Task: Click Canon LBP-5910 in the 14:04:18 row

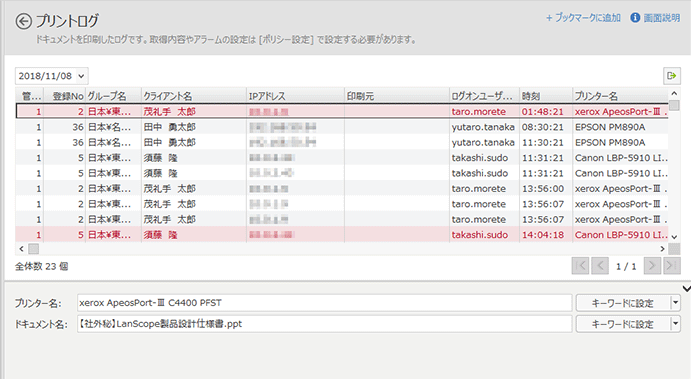Action: point(620,235)
